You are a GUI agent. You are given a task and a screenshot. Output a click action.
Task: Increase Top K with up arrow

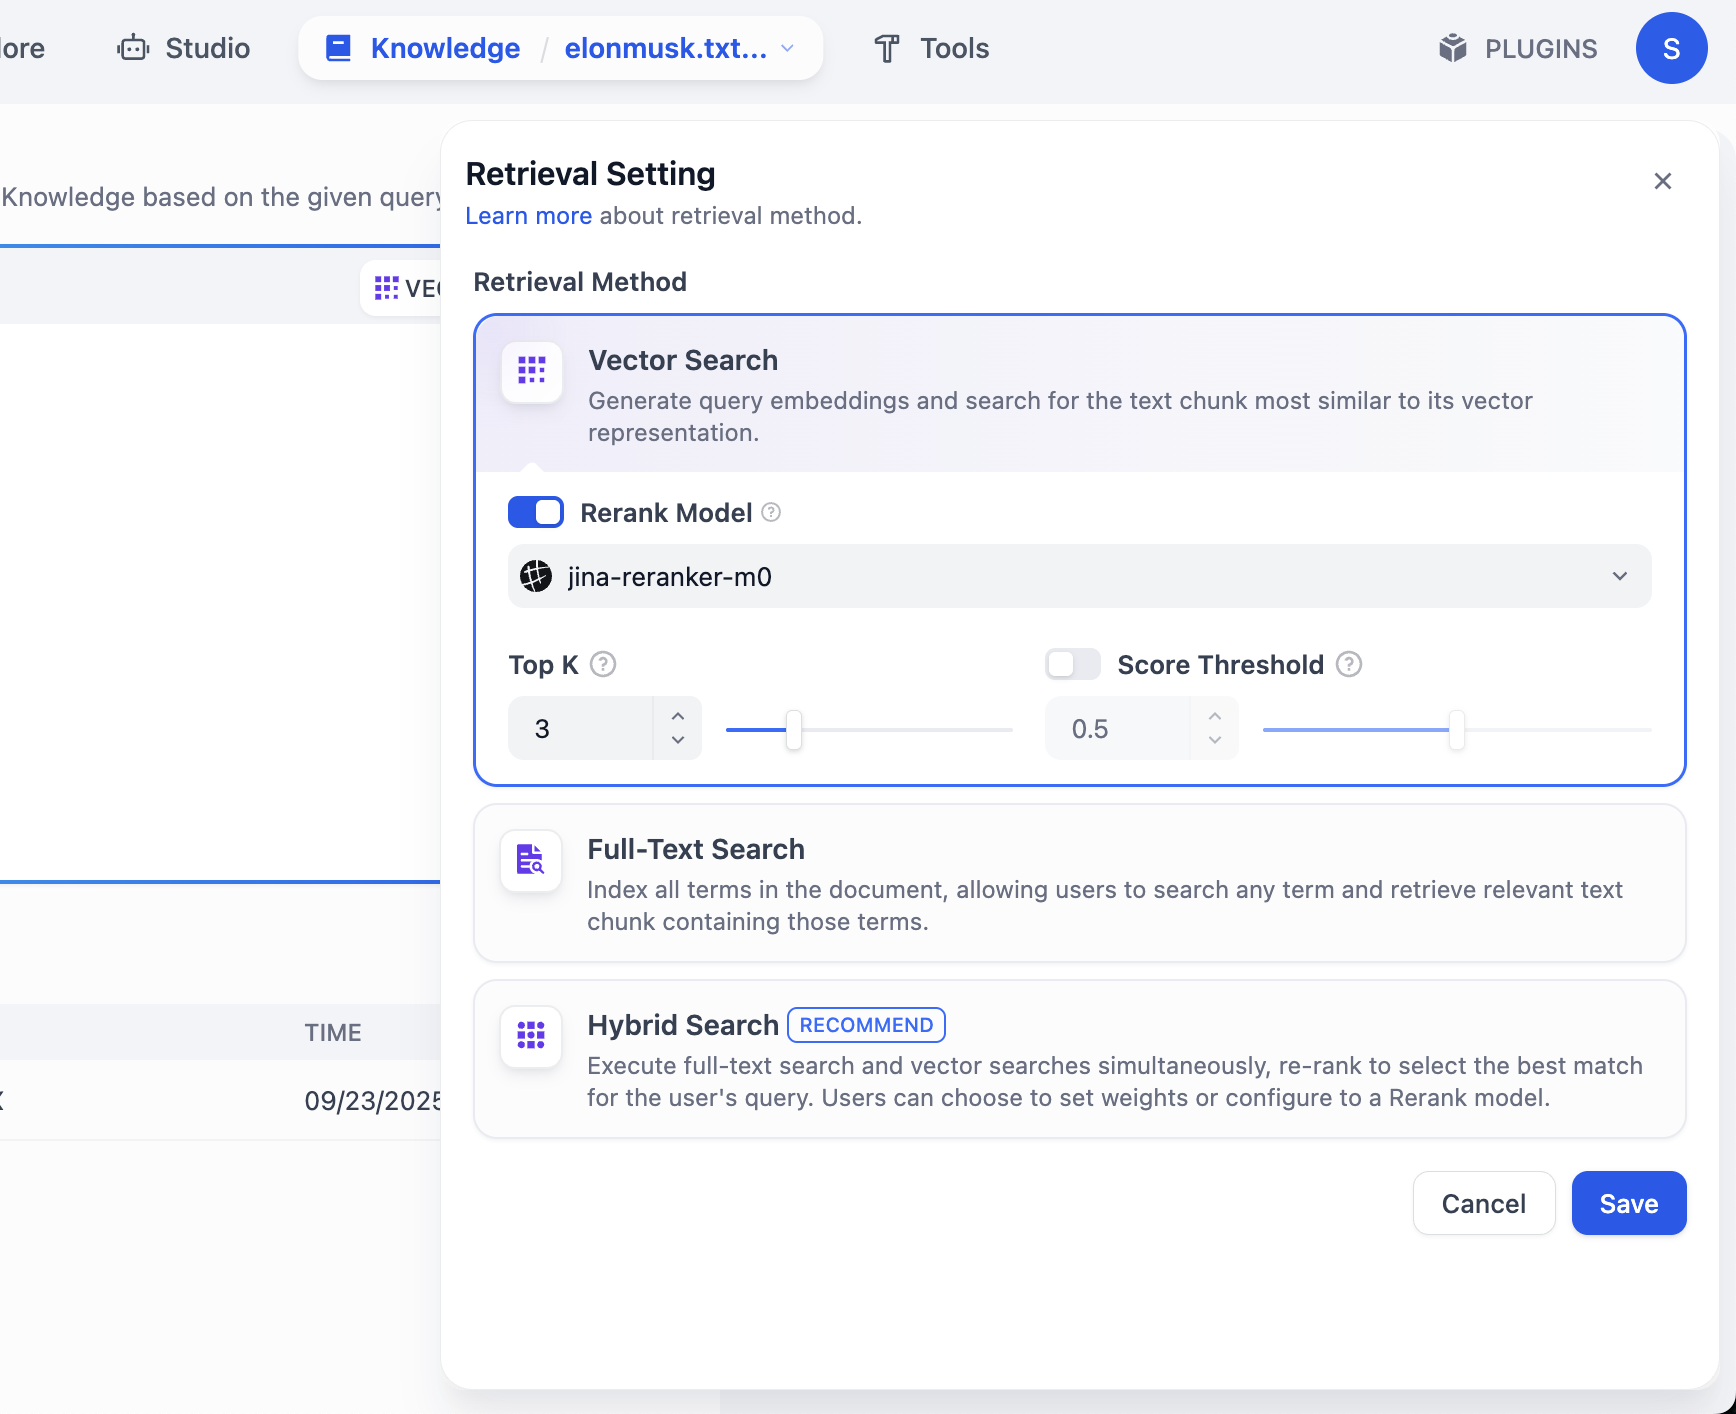[678, 716]
